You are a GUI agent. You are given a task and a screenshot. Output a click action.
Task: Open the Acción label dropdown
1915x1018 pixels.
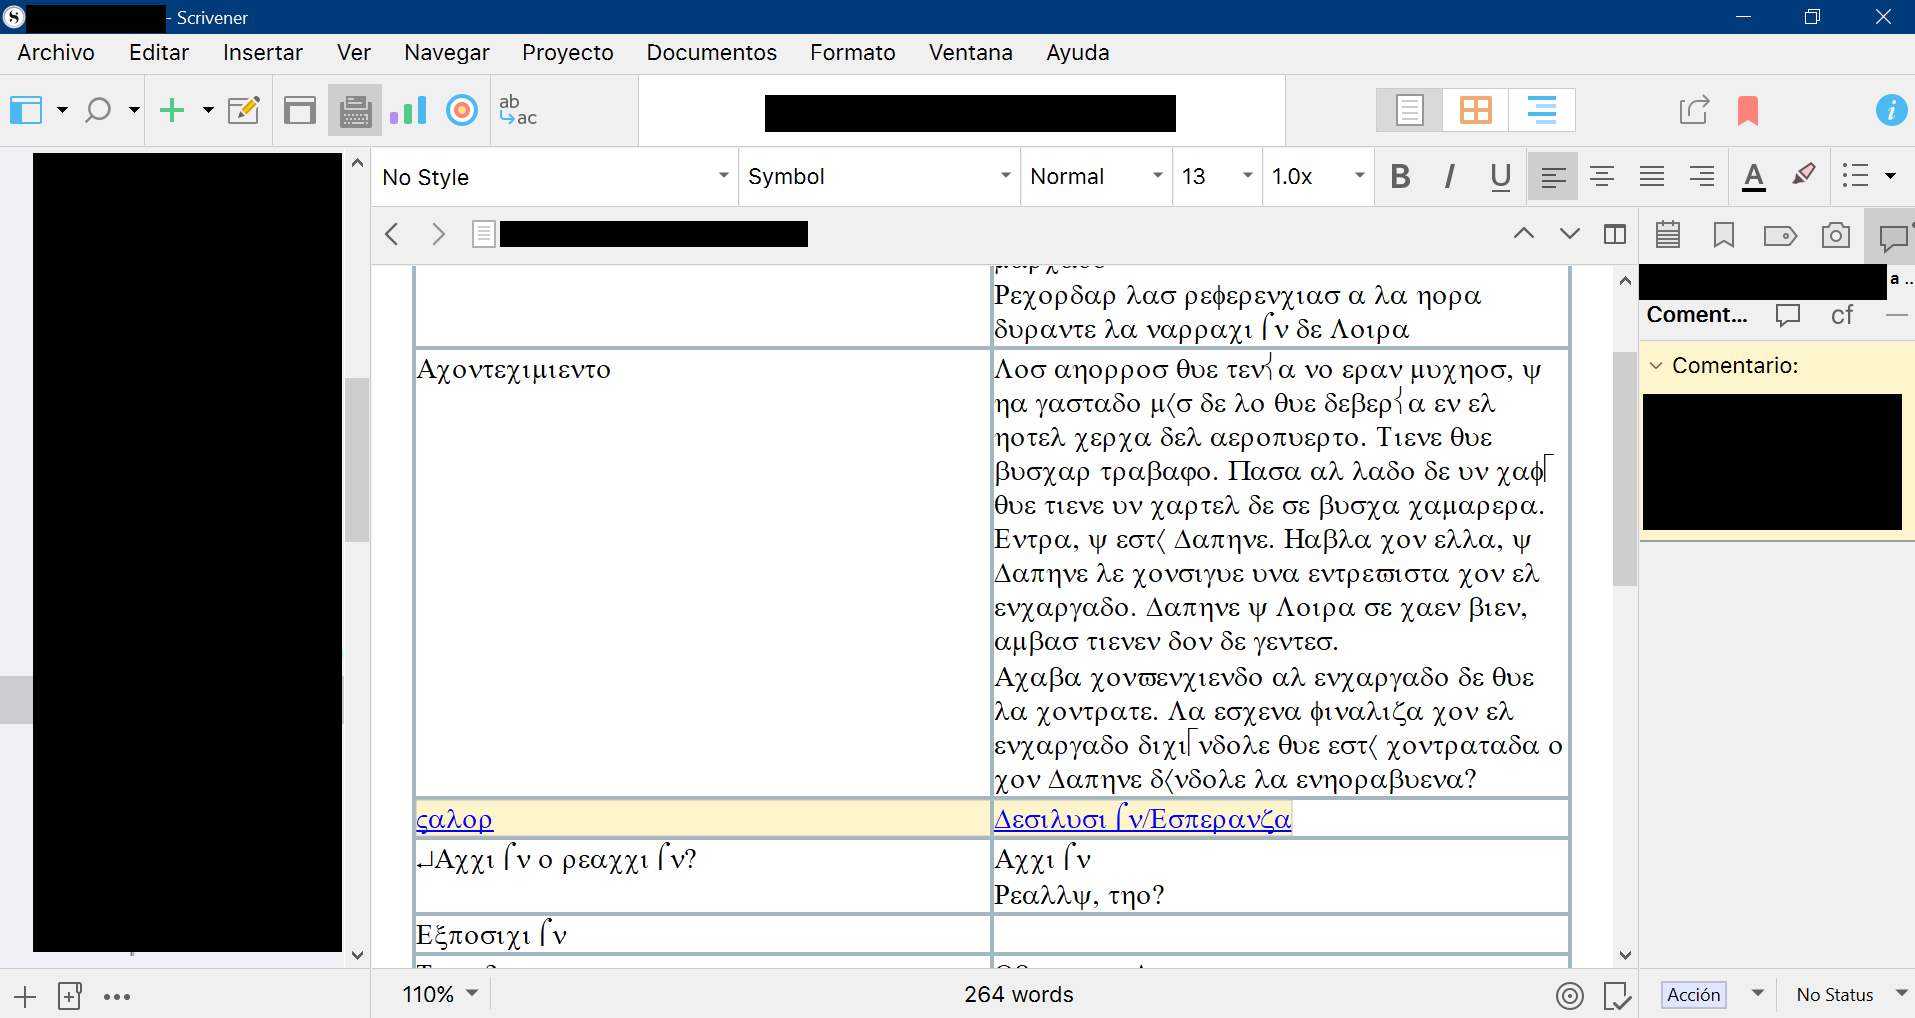click(1713, 995)
